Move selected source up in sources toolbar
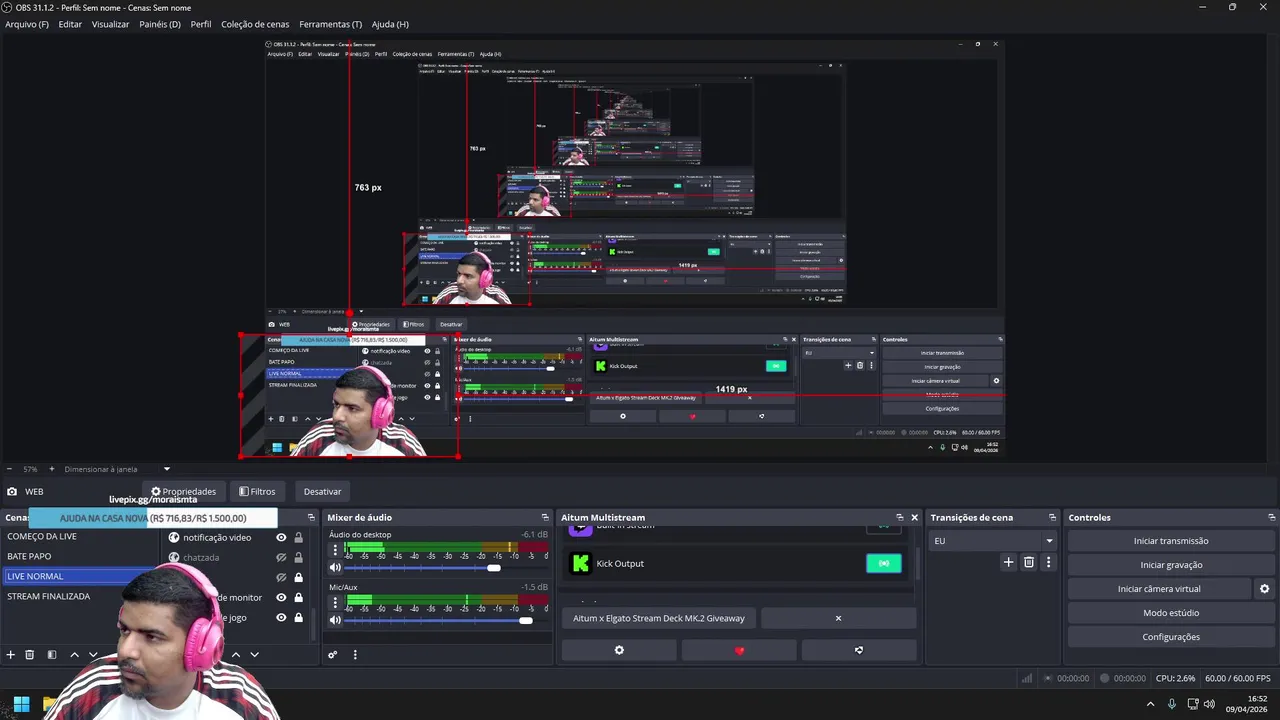Viewport: 1280px width, 720px height. [x=236, y=655]
